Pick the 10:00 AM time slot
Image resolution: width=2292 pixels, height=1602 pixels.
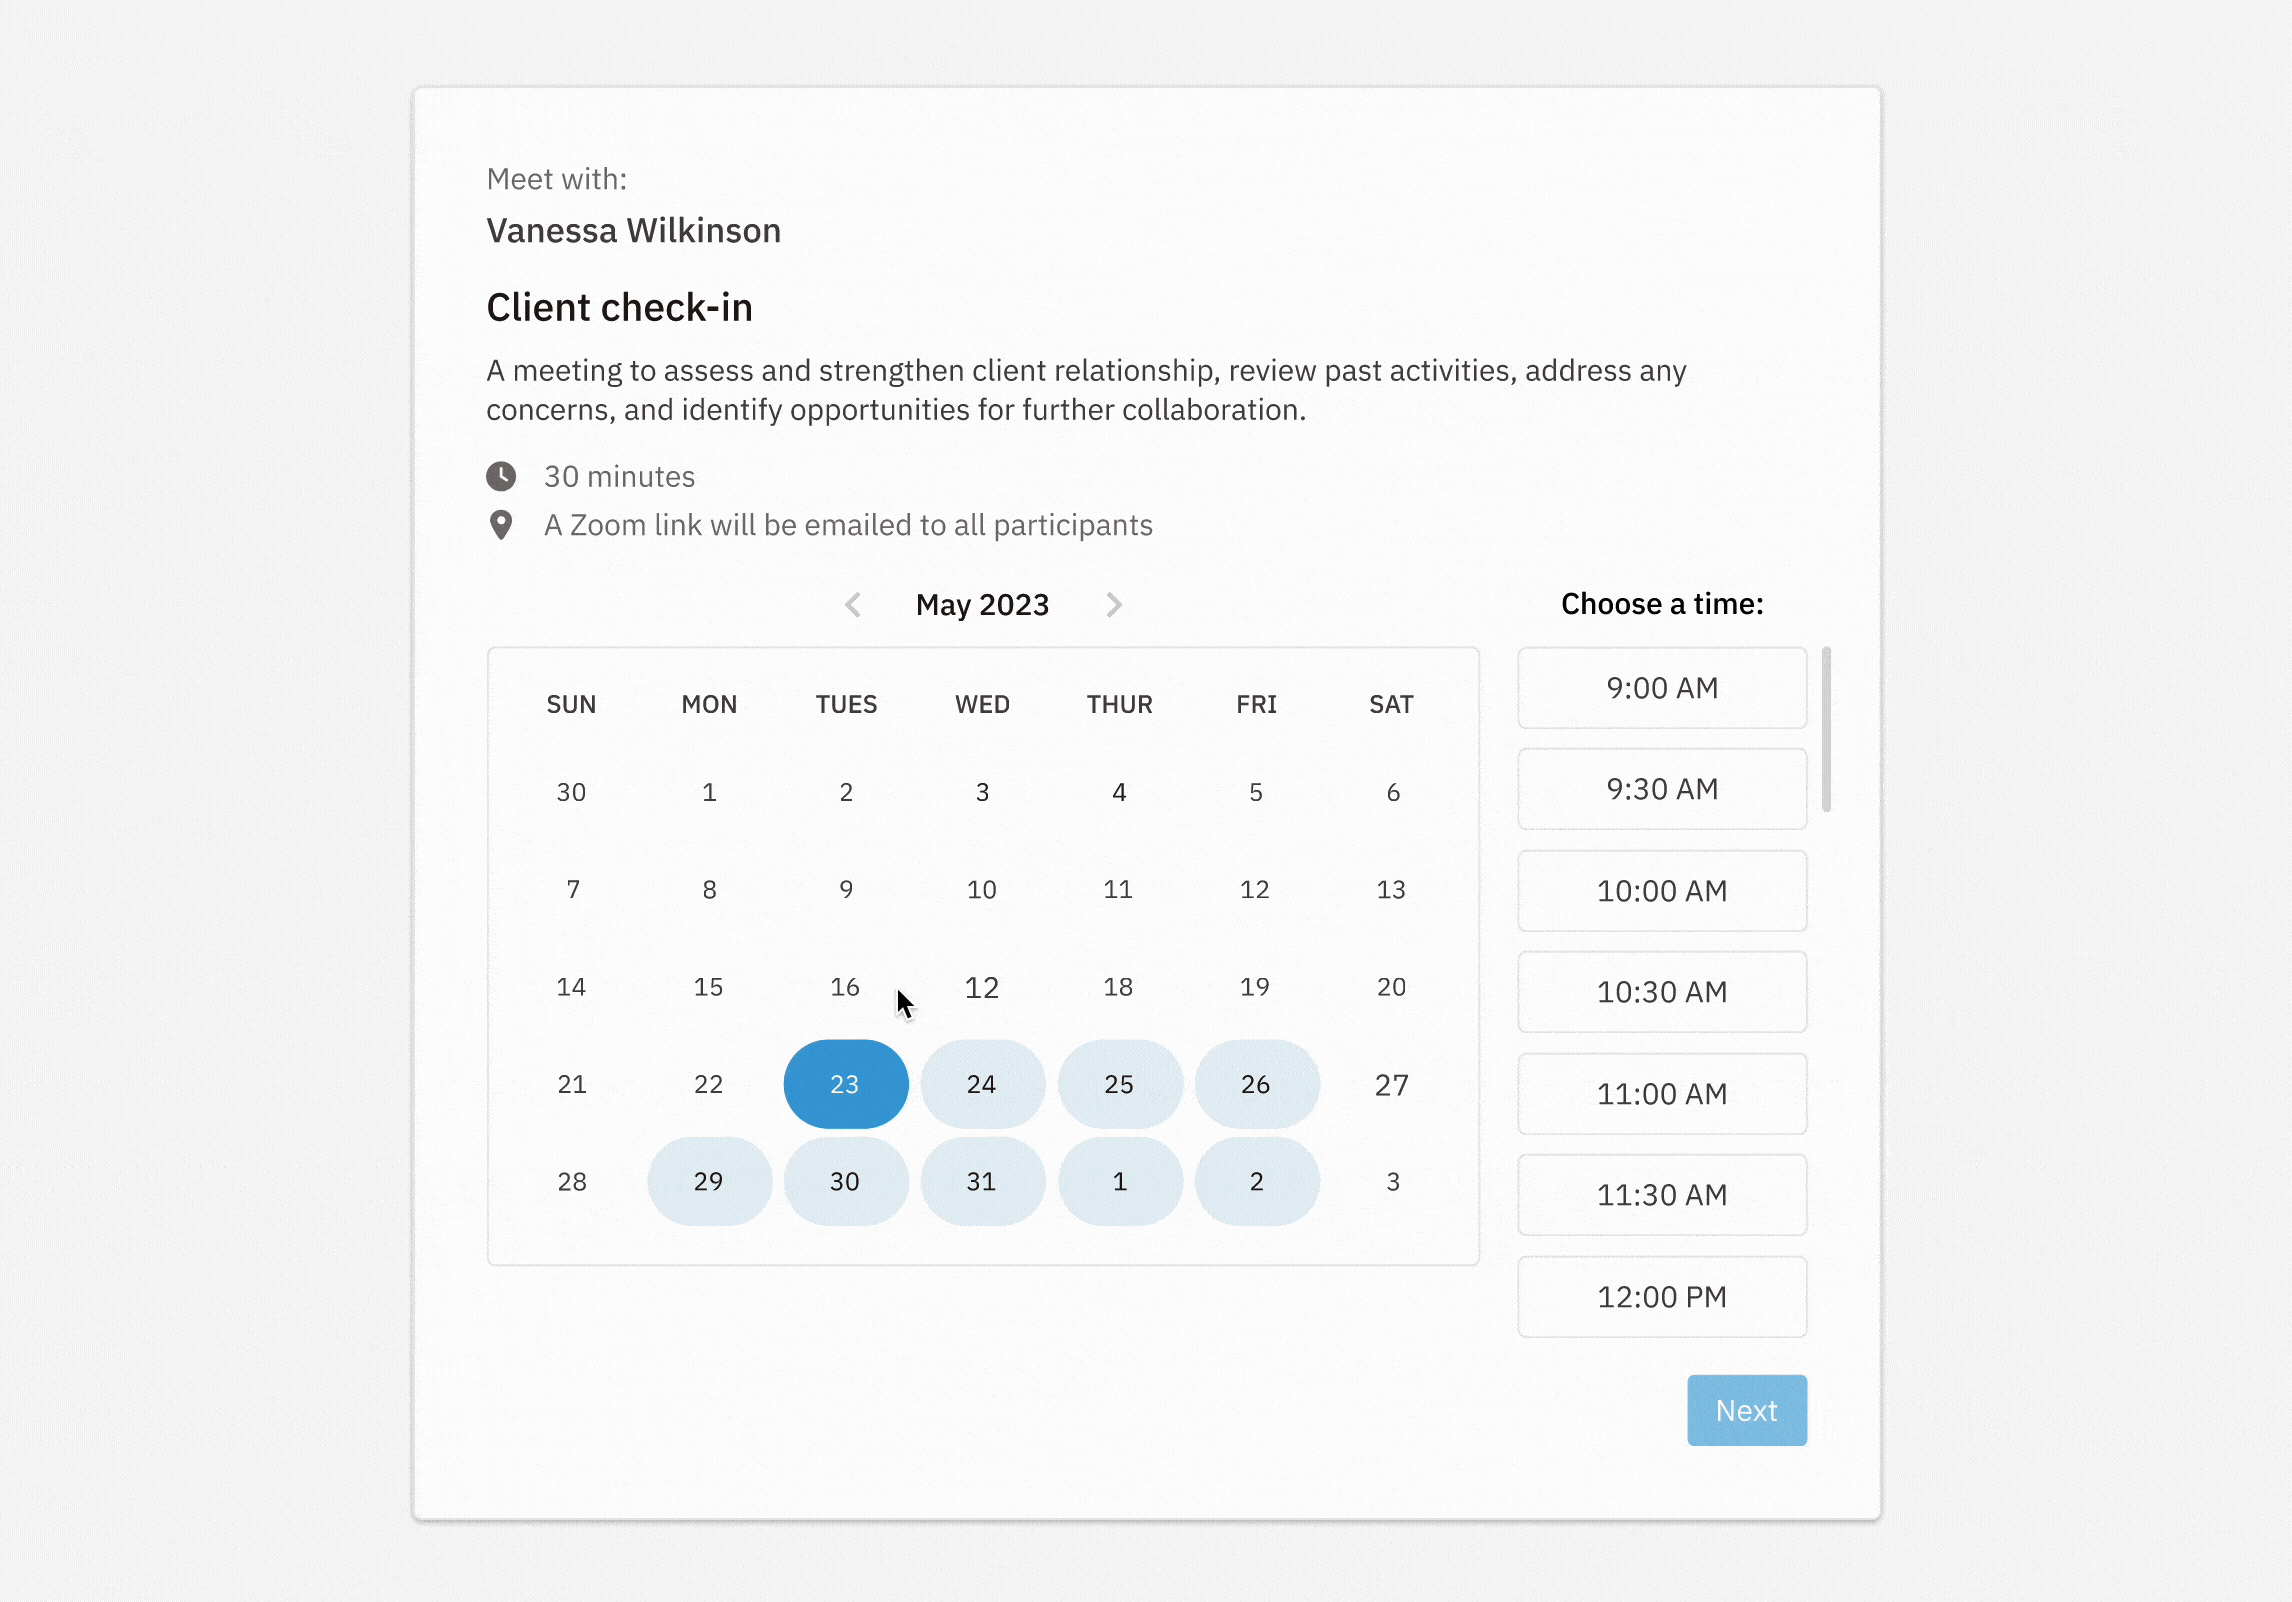point(1661,891)
